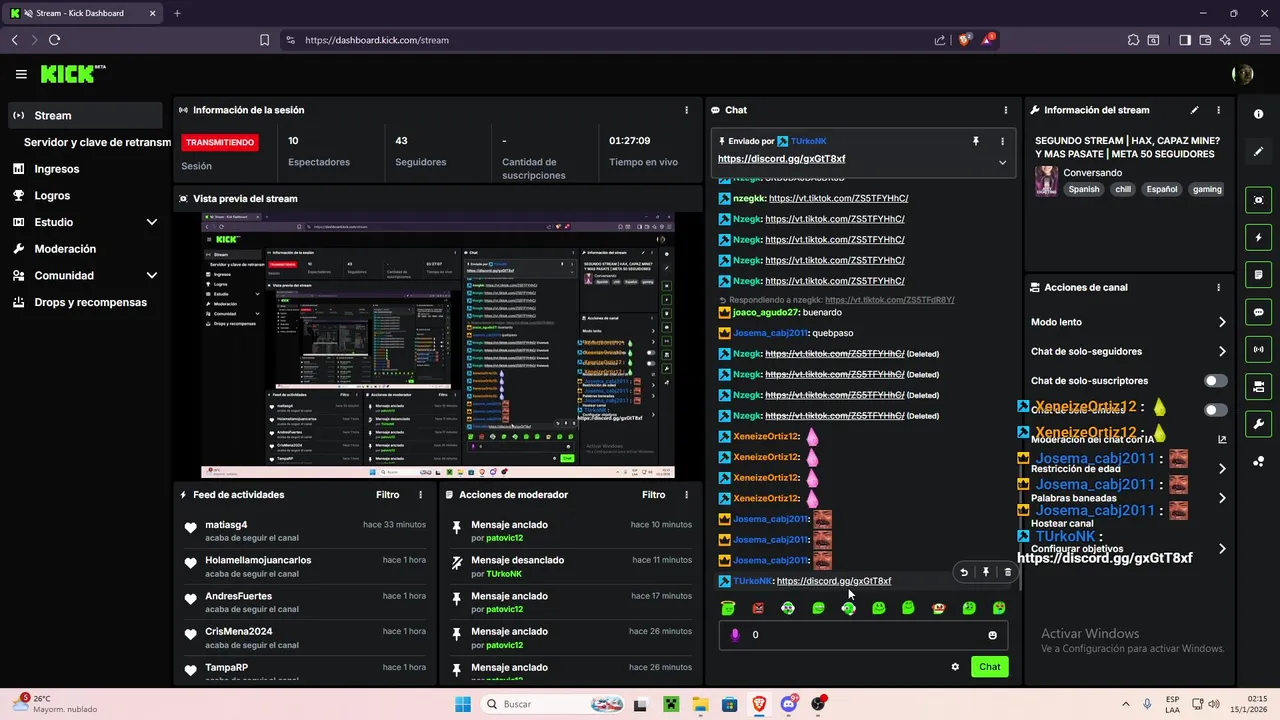Open Filtro in Acciones de moderador

653,495
